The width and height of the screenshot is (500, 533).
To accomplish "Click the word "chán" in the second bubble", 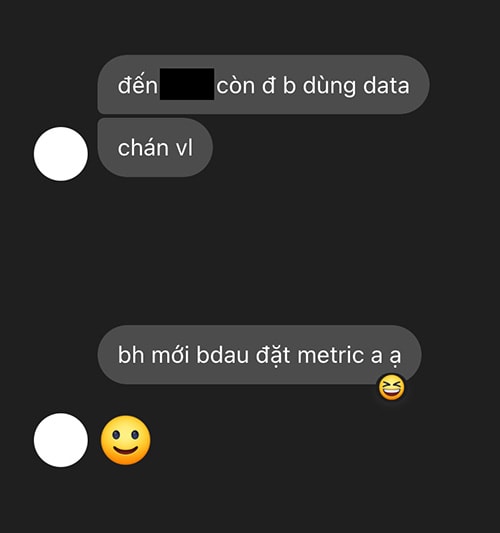I will click(x=143, y=148).
